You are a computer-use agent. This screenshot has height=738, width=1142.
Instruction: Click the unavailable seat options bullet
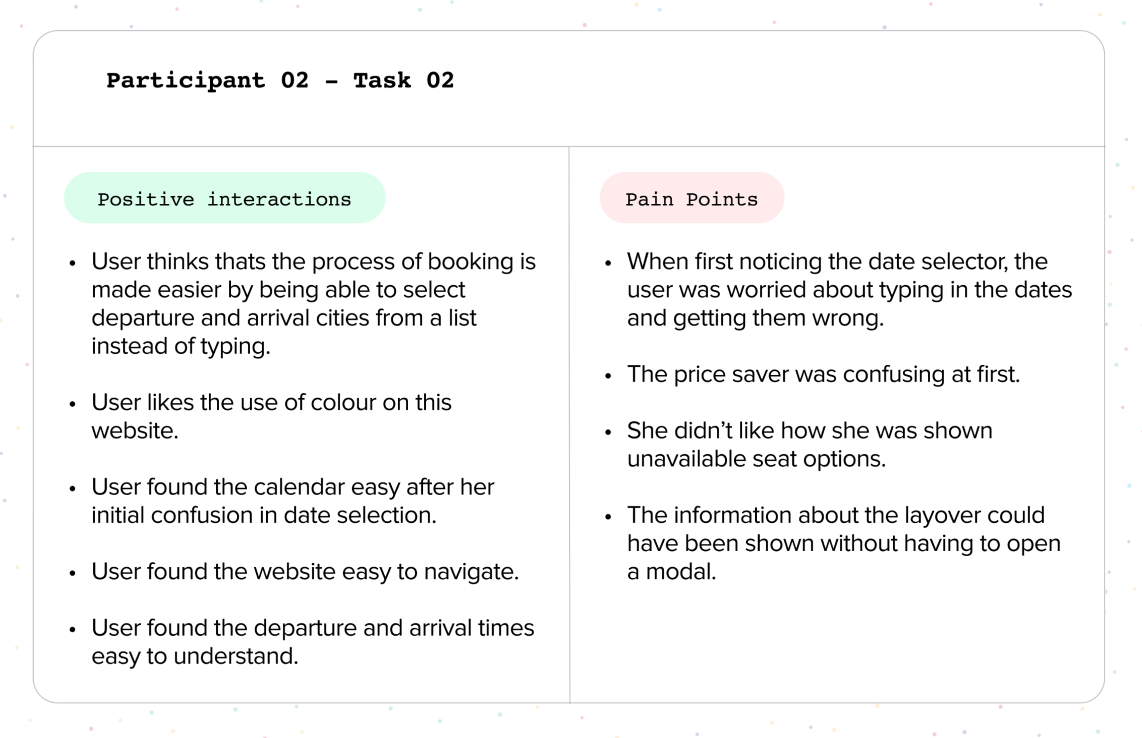[x=809, y=444]
